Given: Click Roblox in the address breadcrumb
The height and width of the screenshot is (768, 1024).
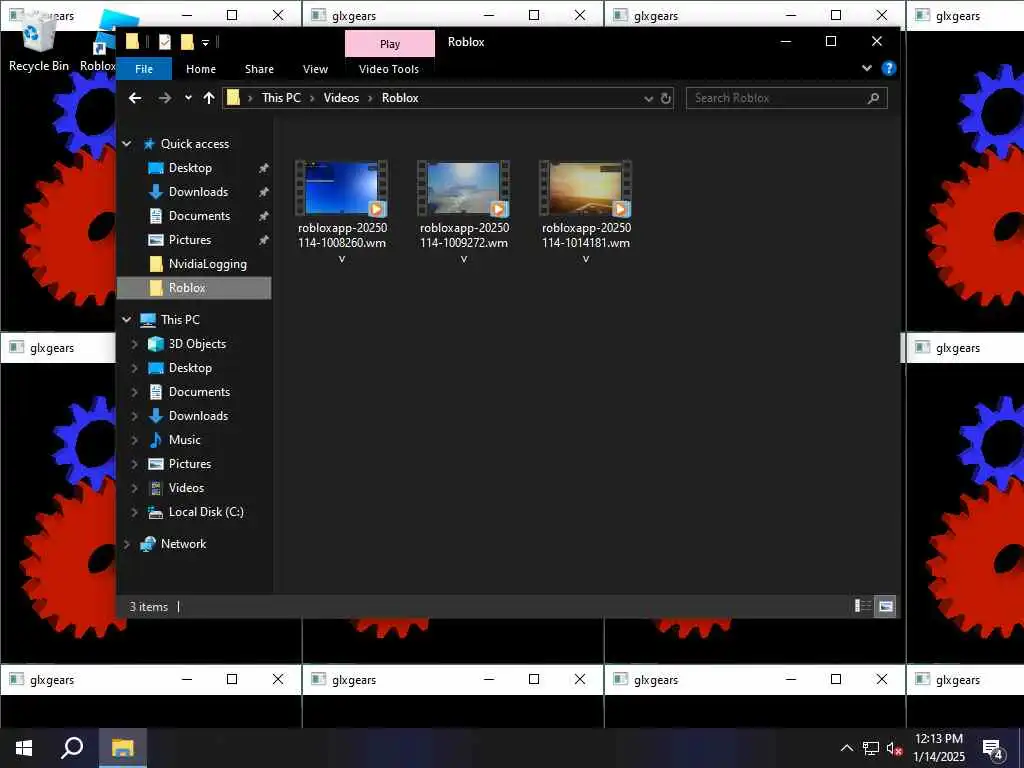Looking at the screenshot, I should point(400,98).
